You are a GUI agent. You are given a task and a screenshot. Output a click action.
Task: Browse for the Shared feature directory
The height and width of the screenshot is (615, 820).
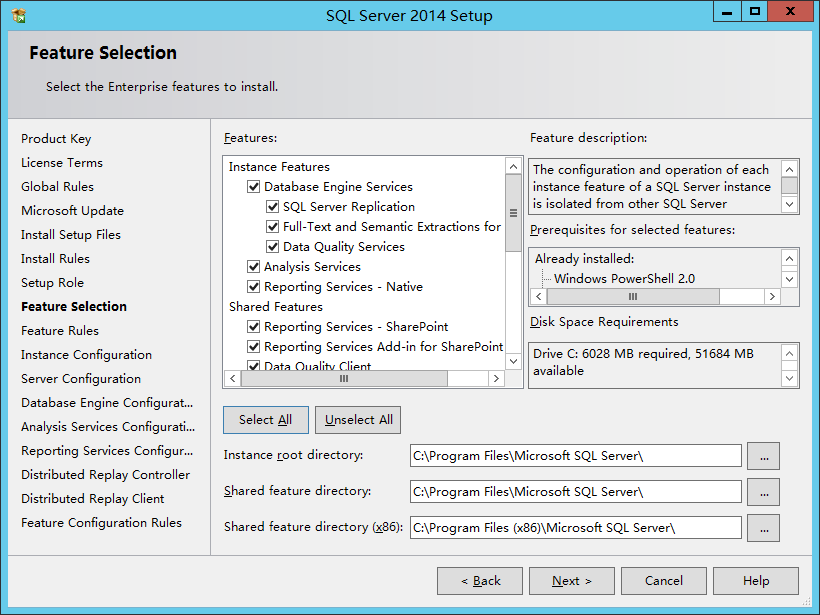point(764,492)
